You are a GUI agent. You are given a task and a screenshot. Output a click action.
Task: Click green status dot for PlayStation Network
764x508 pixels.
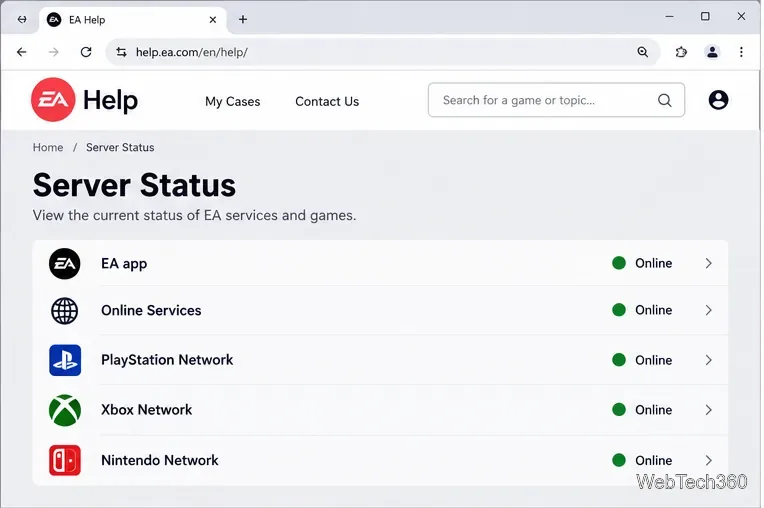[x=619, y=360]
